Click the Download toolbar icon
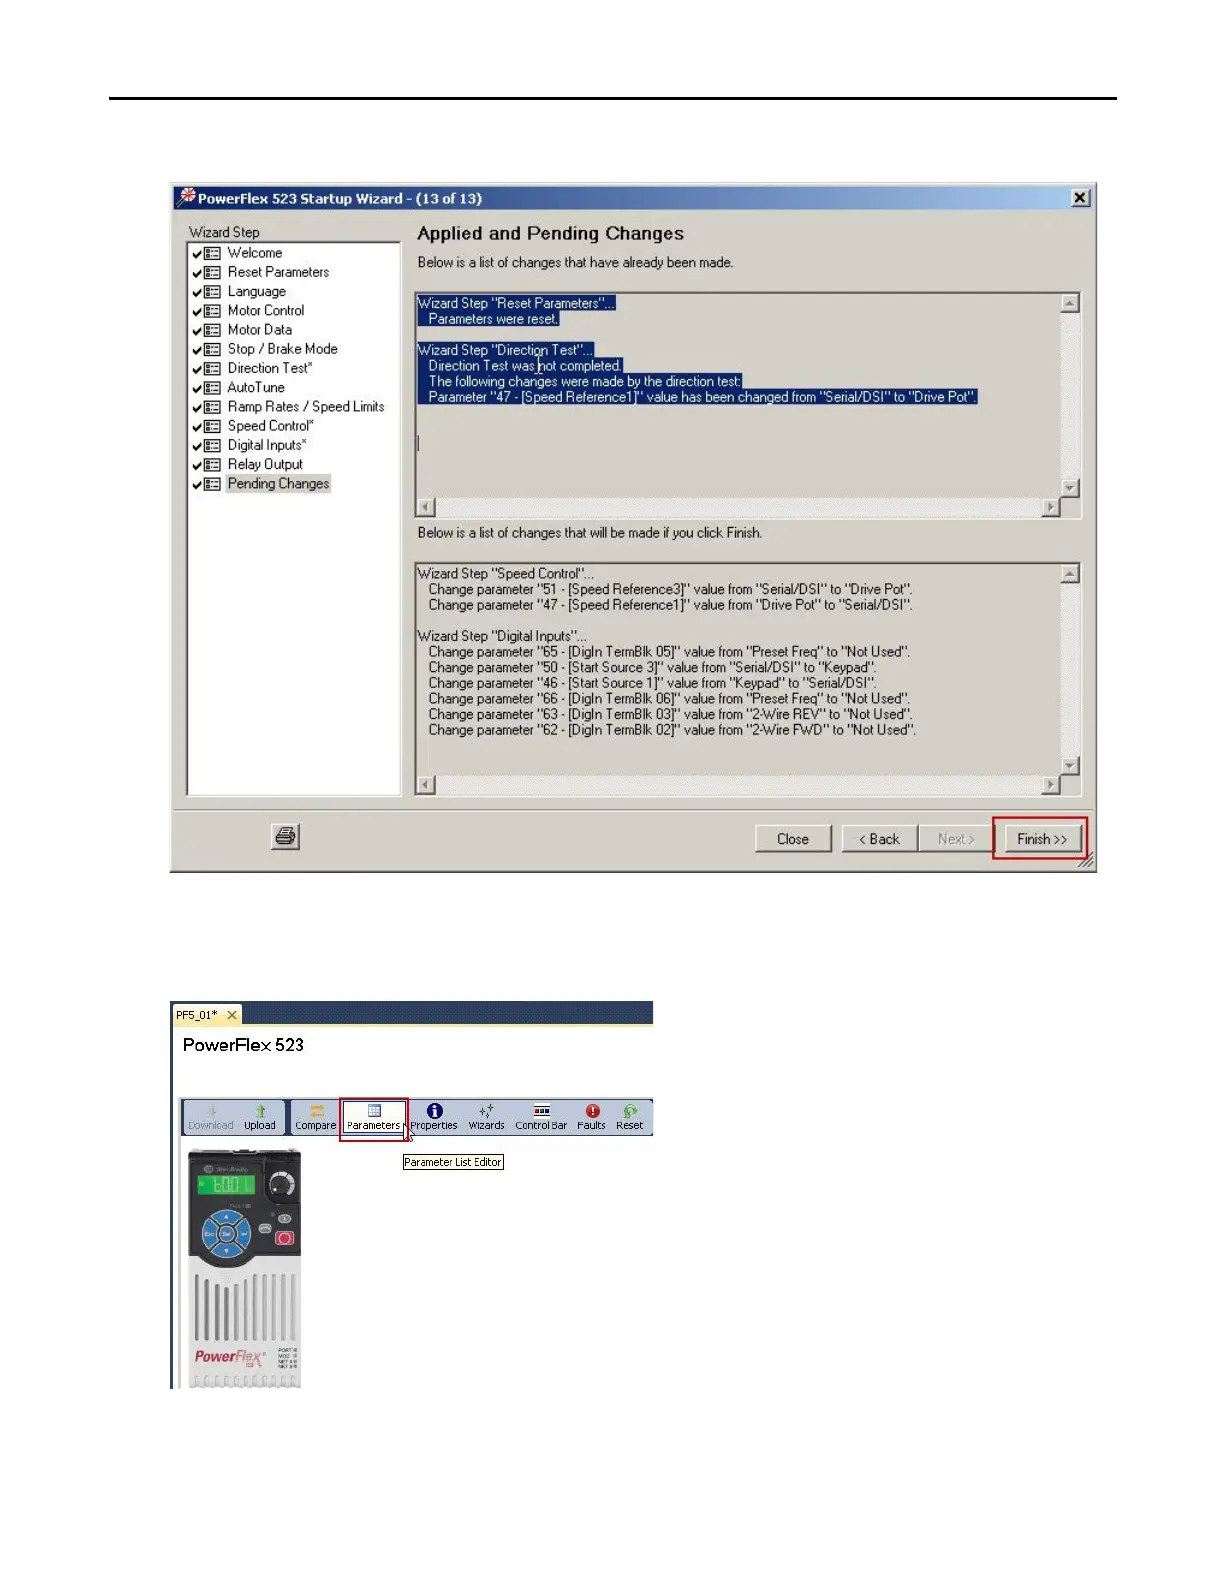 coord(211,1117)
